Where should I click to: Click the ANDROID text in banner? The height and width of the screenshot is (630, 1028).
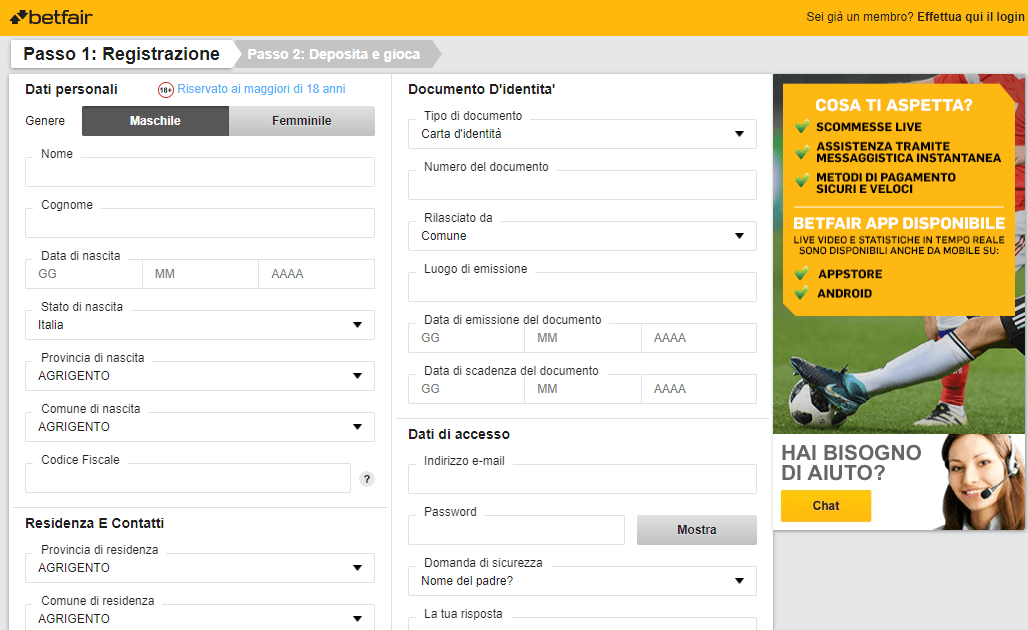(844, 294)
